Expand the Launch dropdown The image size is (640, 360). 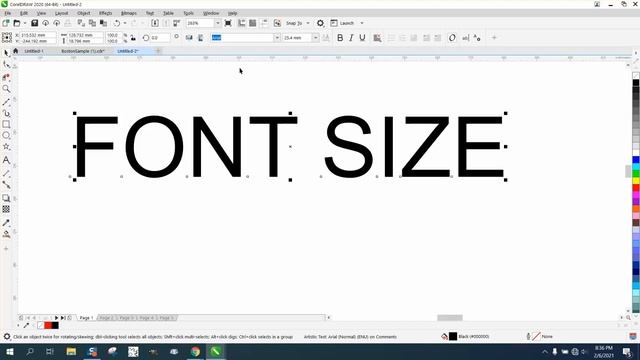[362, 23]
